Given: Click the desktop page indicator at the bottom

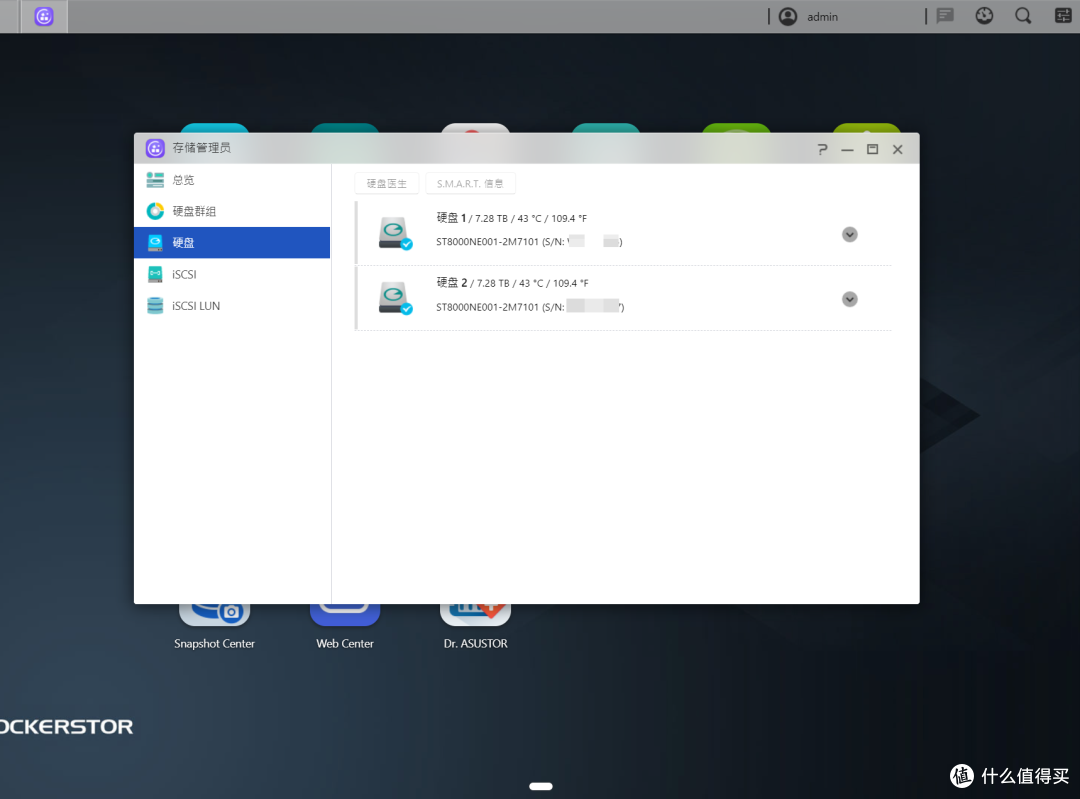Looking at the screenshot, I should coord(541,786).
